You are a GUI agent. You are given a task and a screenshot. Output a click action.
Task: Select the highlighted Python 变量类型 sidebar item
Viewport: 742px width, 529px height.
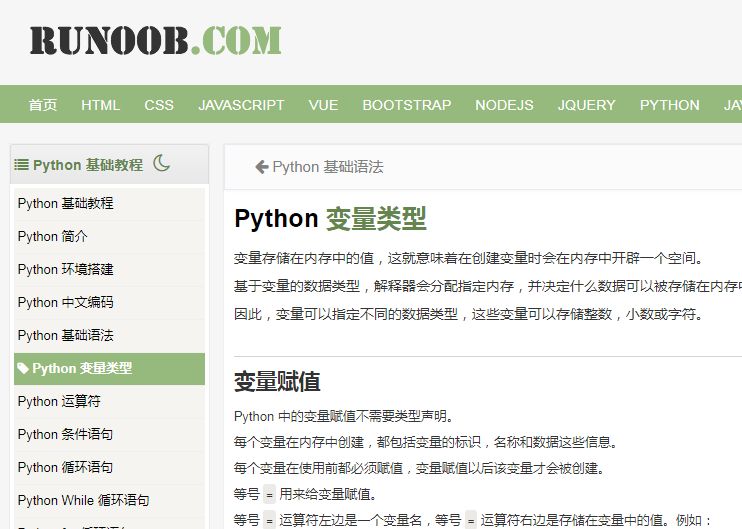click(x=109, y=369)
